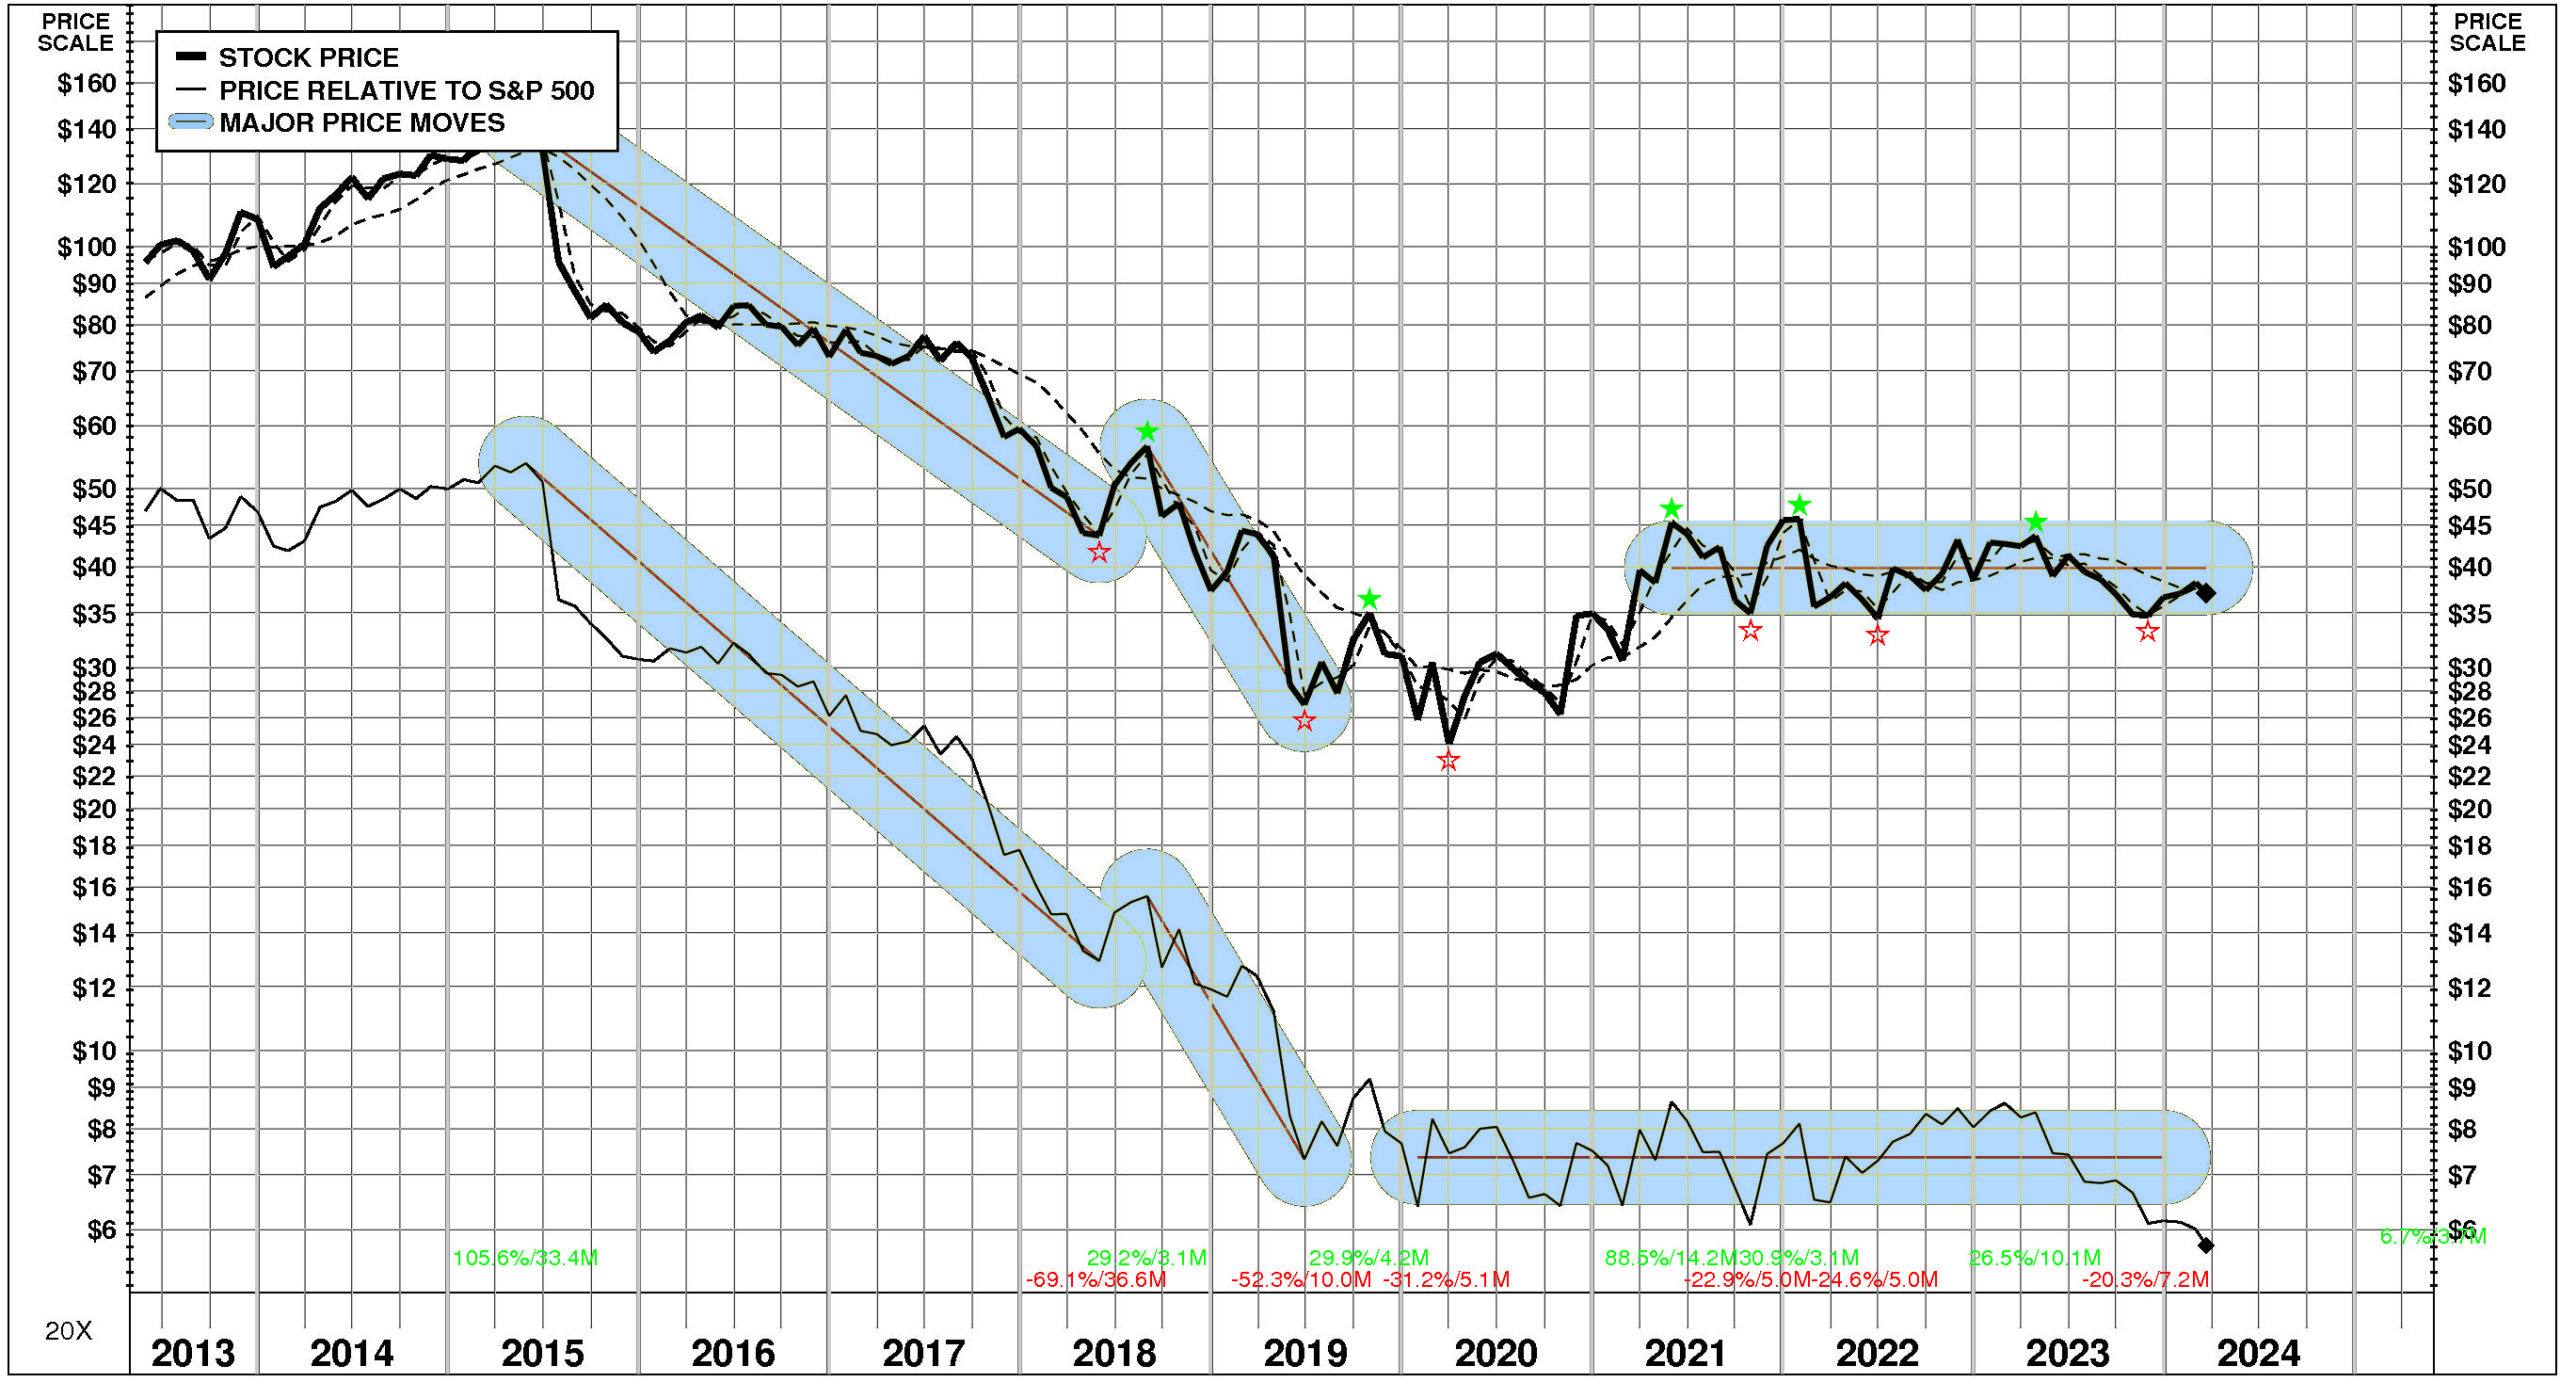Click the red star at the 2020 low
Image resolution: width=2560 pixels, height=1382 pixels.
coord(1448,761)
